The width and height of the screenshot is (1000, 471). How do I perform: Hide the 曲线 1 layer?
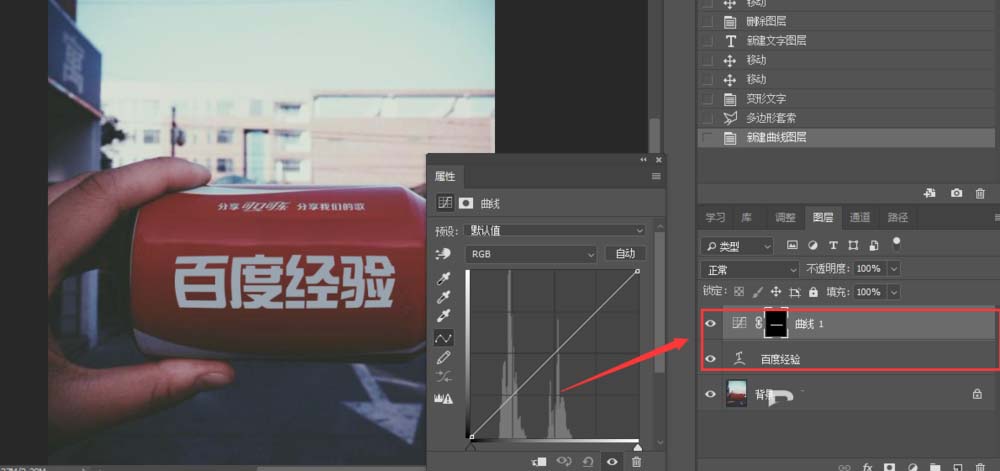710,324
